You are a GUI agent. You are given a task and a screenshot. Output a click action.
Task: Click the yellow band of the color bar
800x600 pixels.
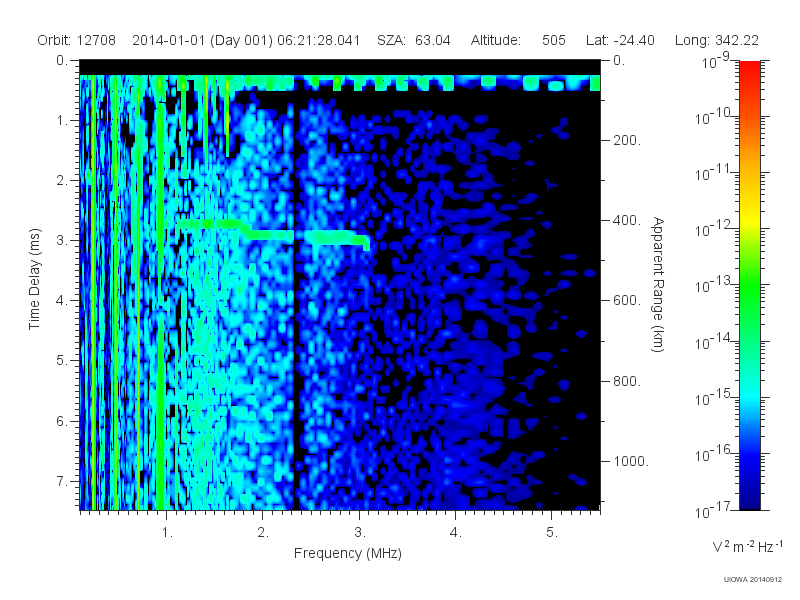tap(750, 217)
